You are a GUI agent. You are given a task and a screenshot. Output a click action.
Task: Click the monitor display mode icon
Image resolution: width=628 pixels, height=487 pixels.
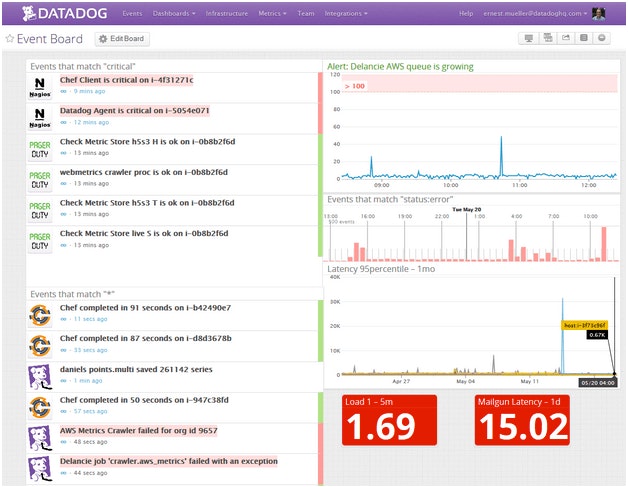[528, 38]
